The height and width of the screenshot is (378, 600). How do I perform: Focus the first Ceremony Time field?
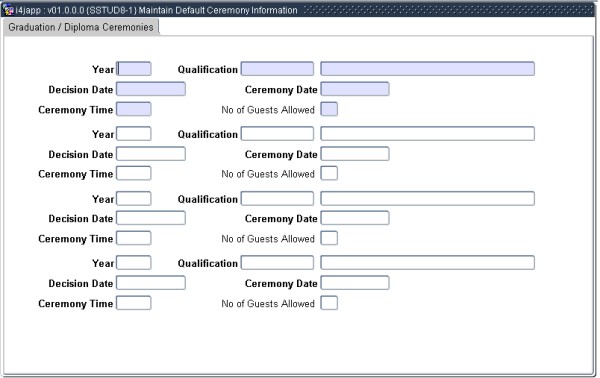click(134, 109)
